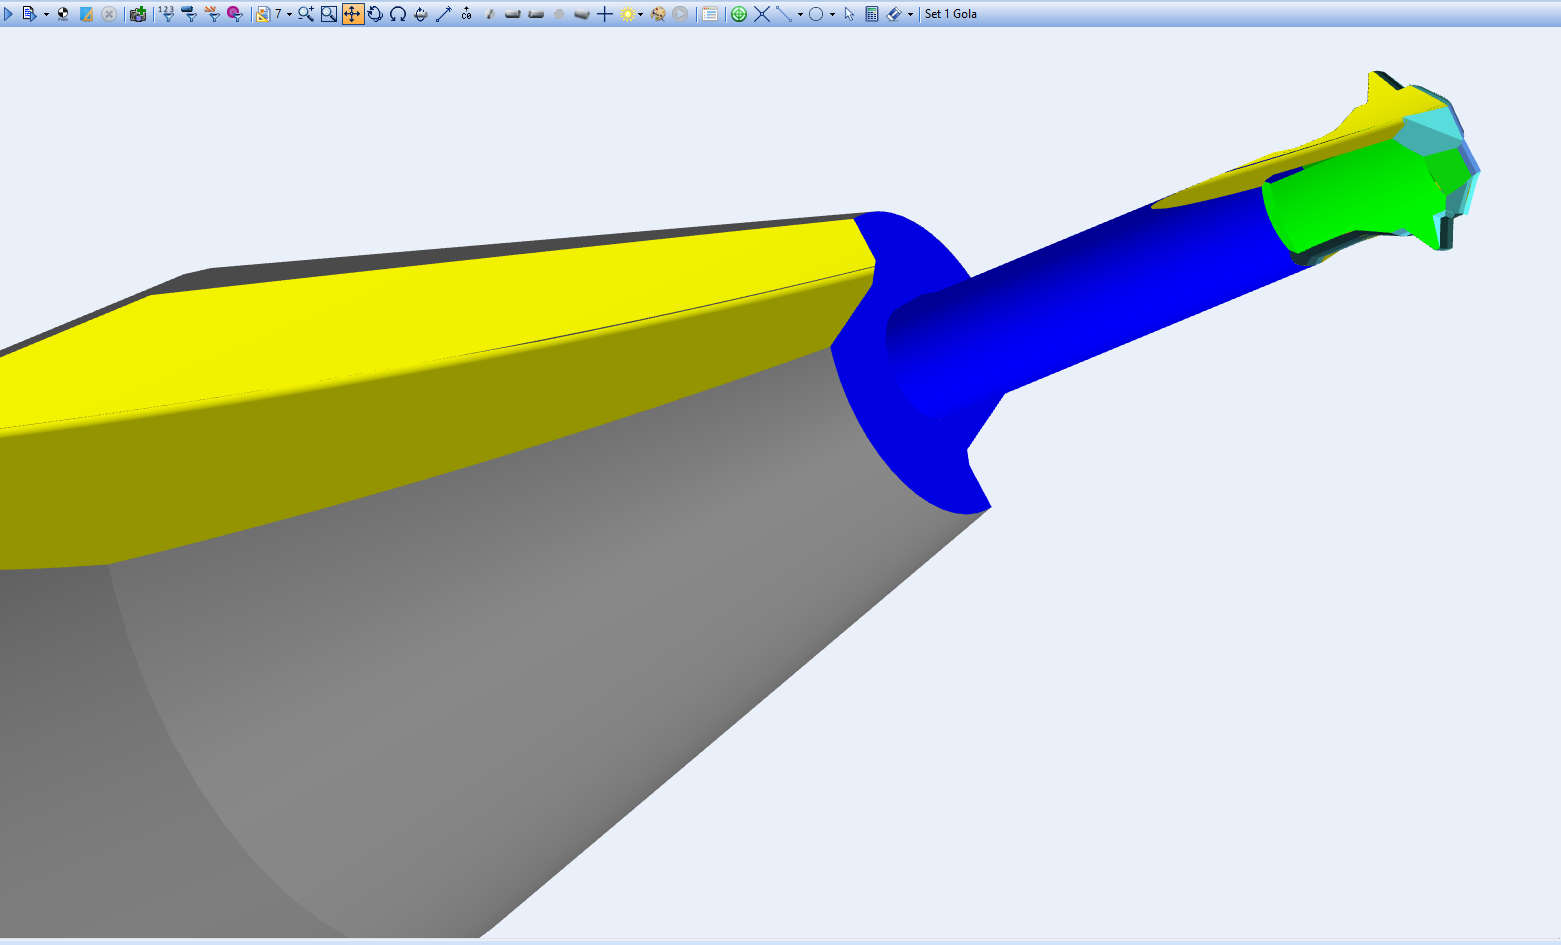Screen dimensions: 1561x945
Task: Toggle the arrow pointer selection mode
Action: 849,14
